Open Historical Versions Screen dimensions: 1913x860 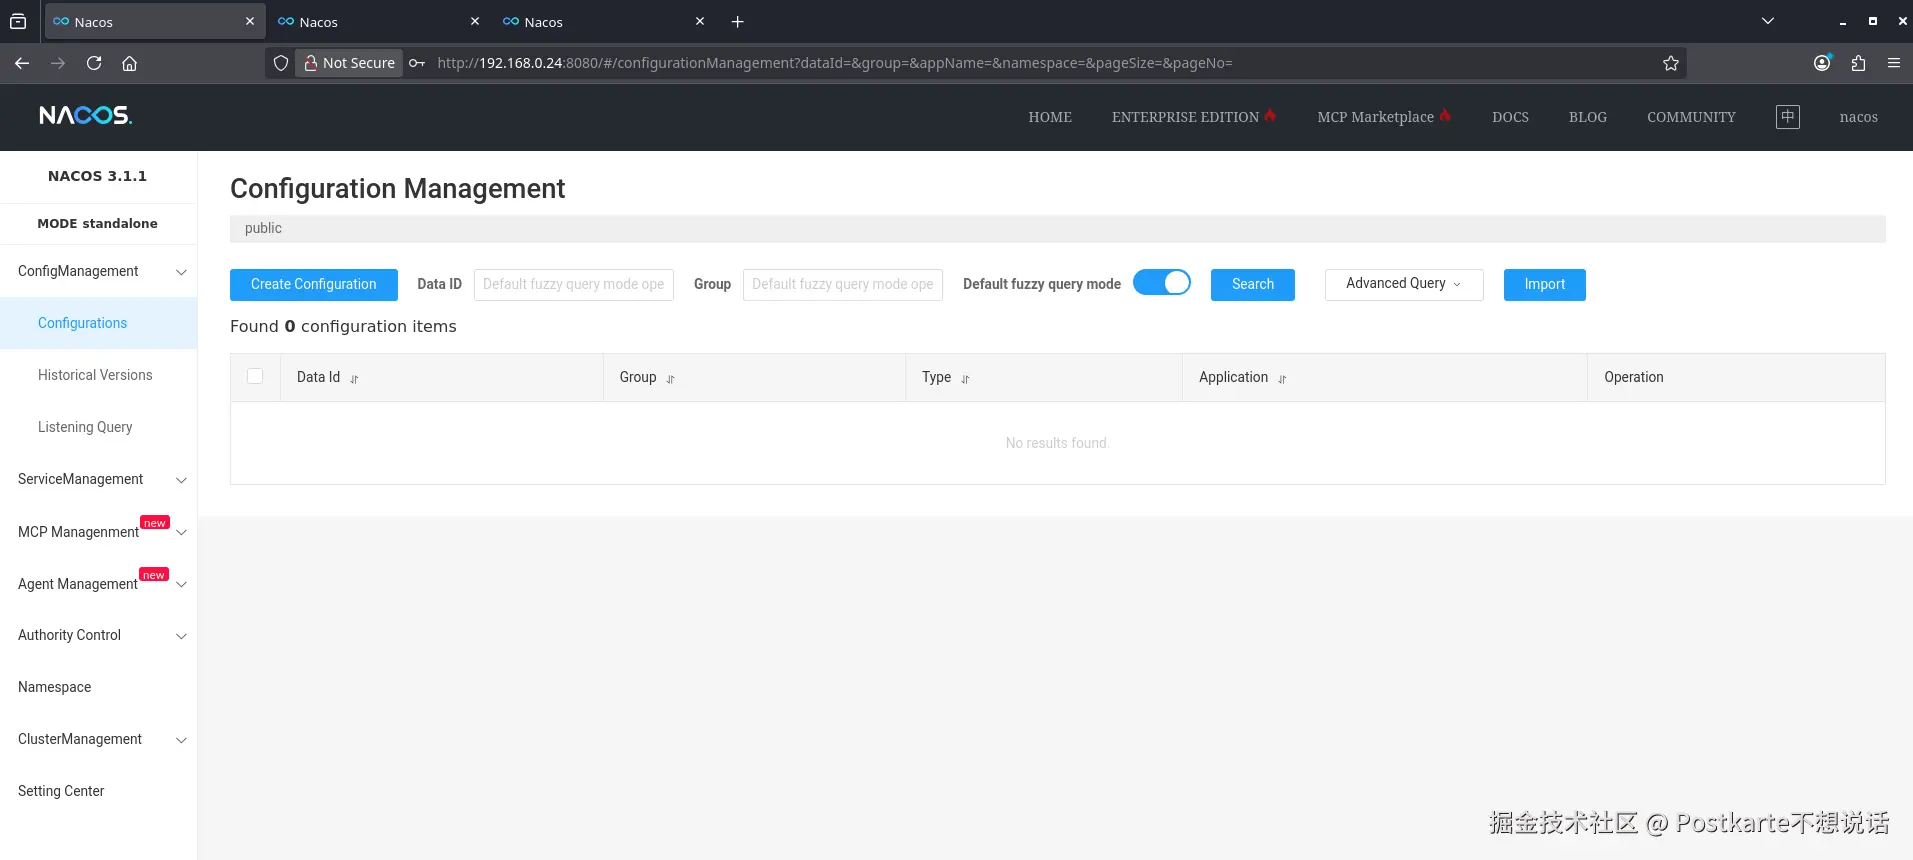(x=98, y=375)
